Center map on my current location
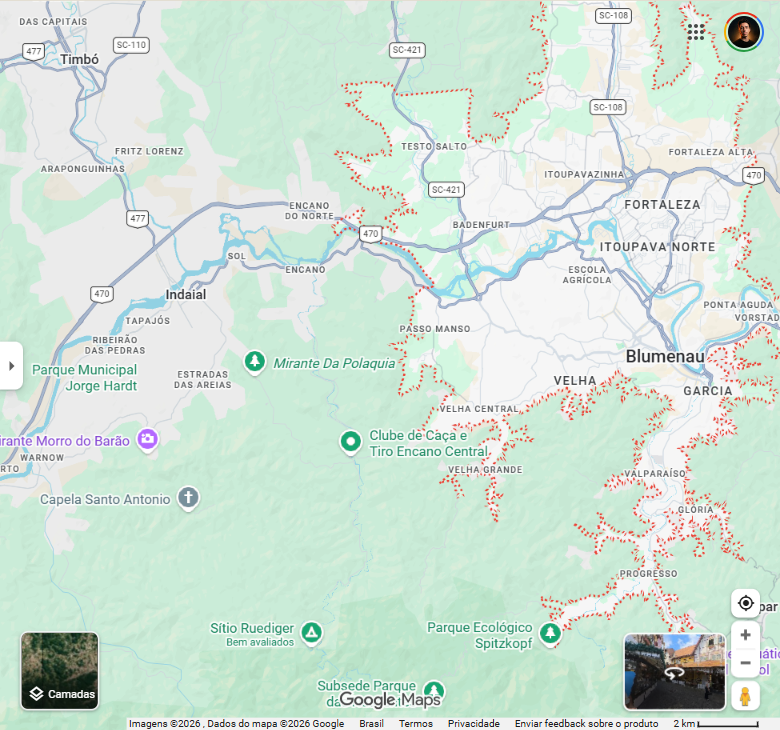This screenshot has width=780, height=730. (x=745, y=603)
